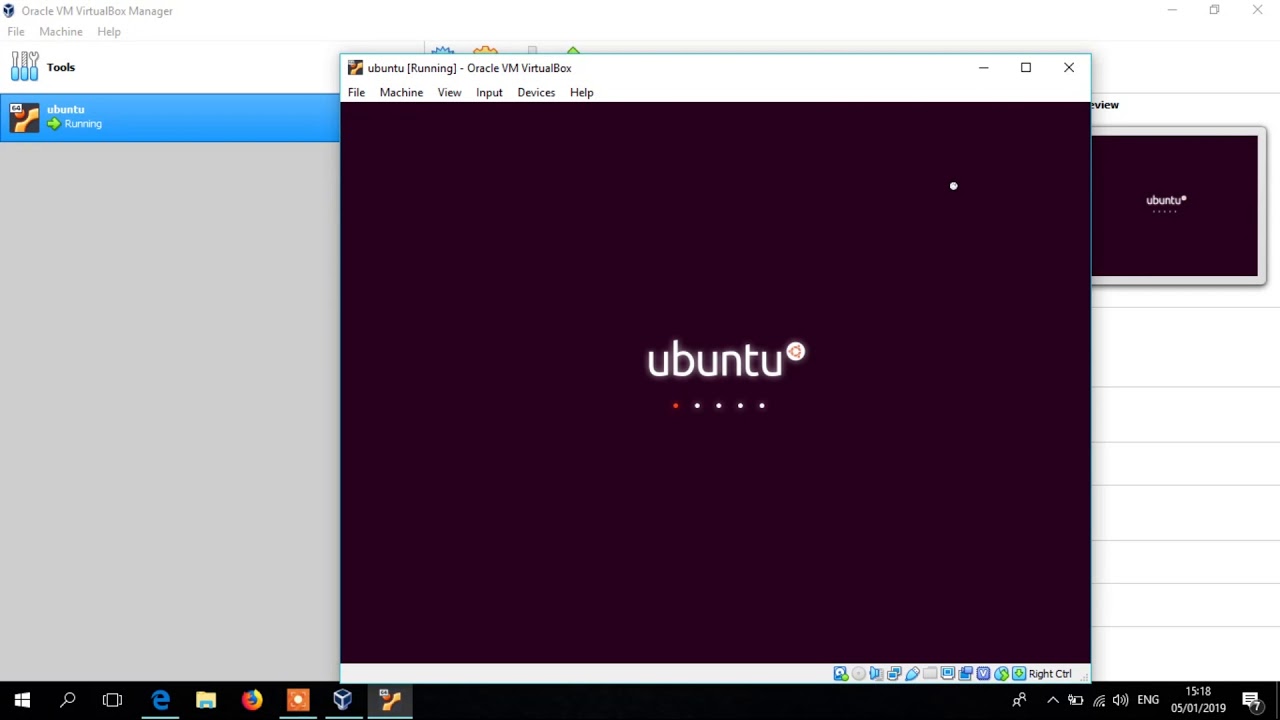
Task: Launch Firefox from the taskbar
Action: click(252, 700)
